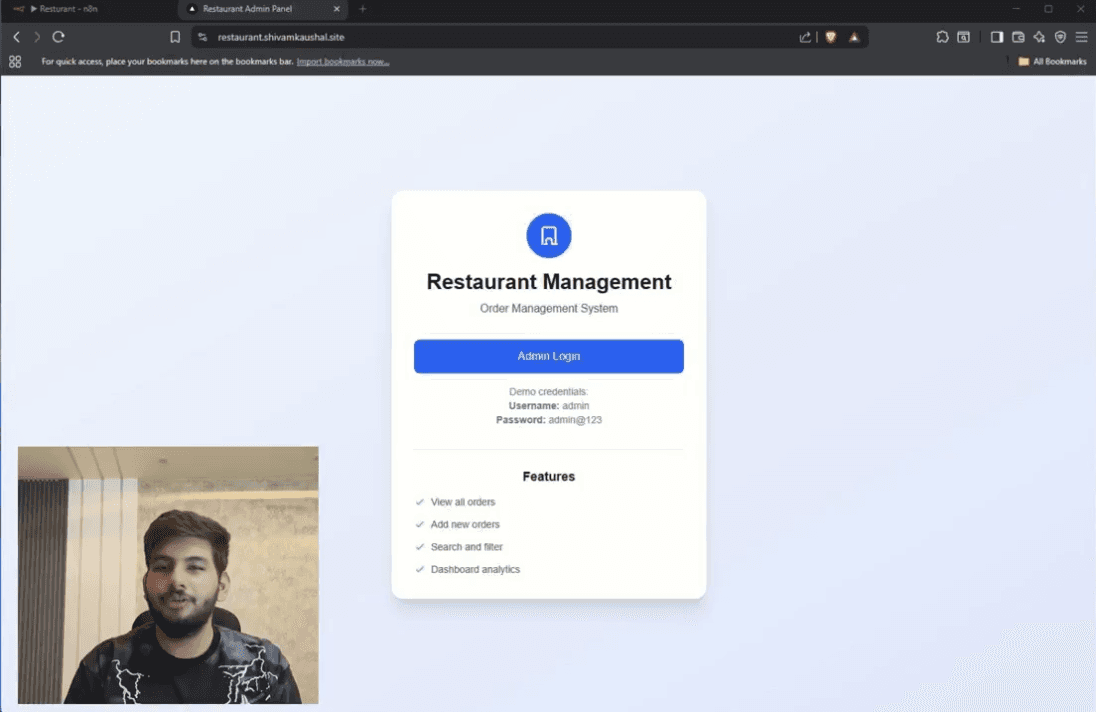Open the All Bookmarks folder dropdown
The image size is (1096, 712).
(1048, 61)
